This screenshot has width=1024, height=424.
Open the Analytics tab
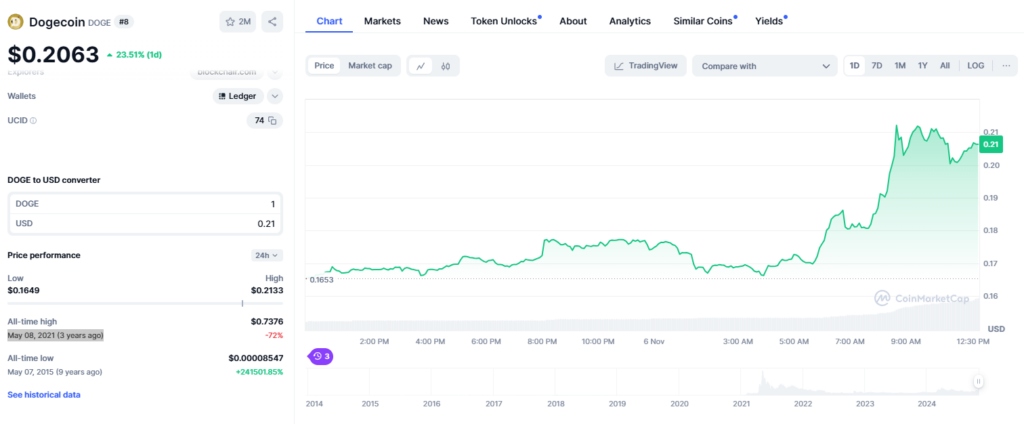(630, 21)
